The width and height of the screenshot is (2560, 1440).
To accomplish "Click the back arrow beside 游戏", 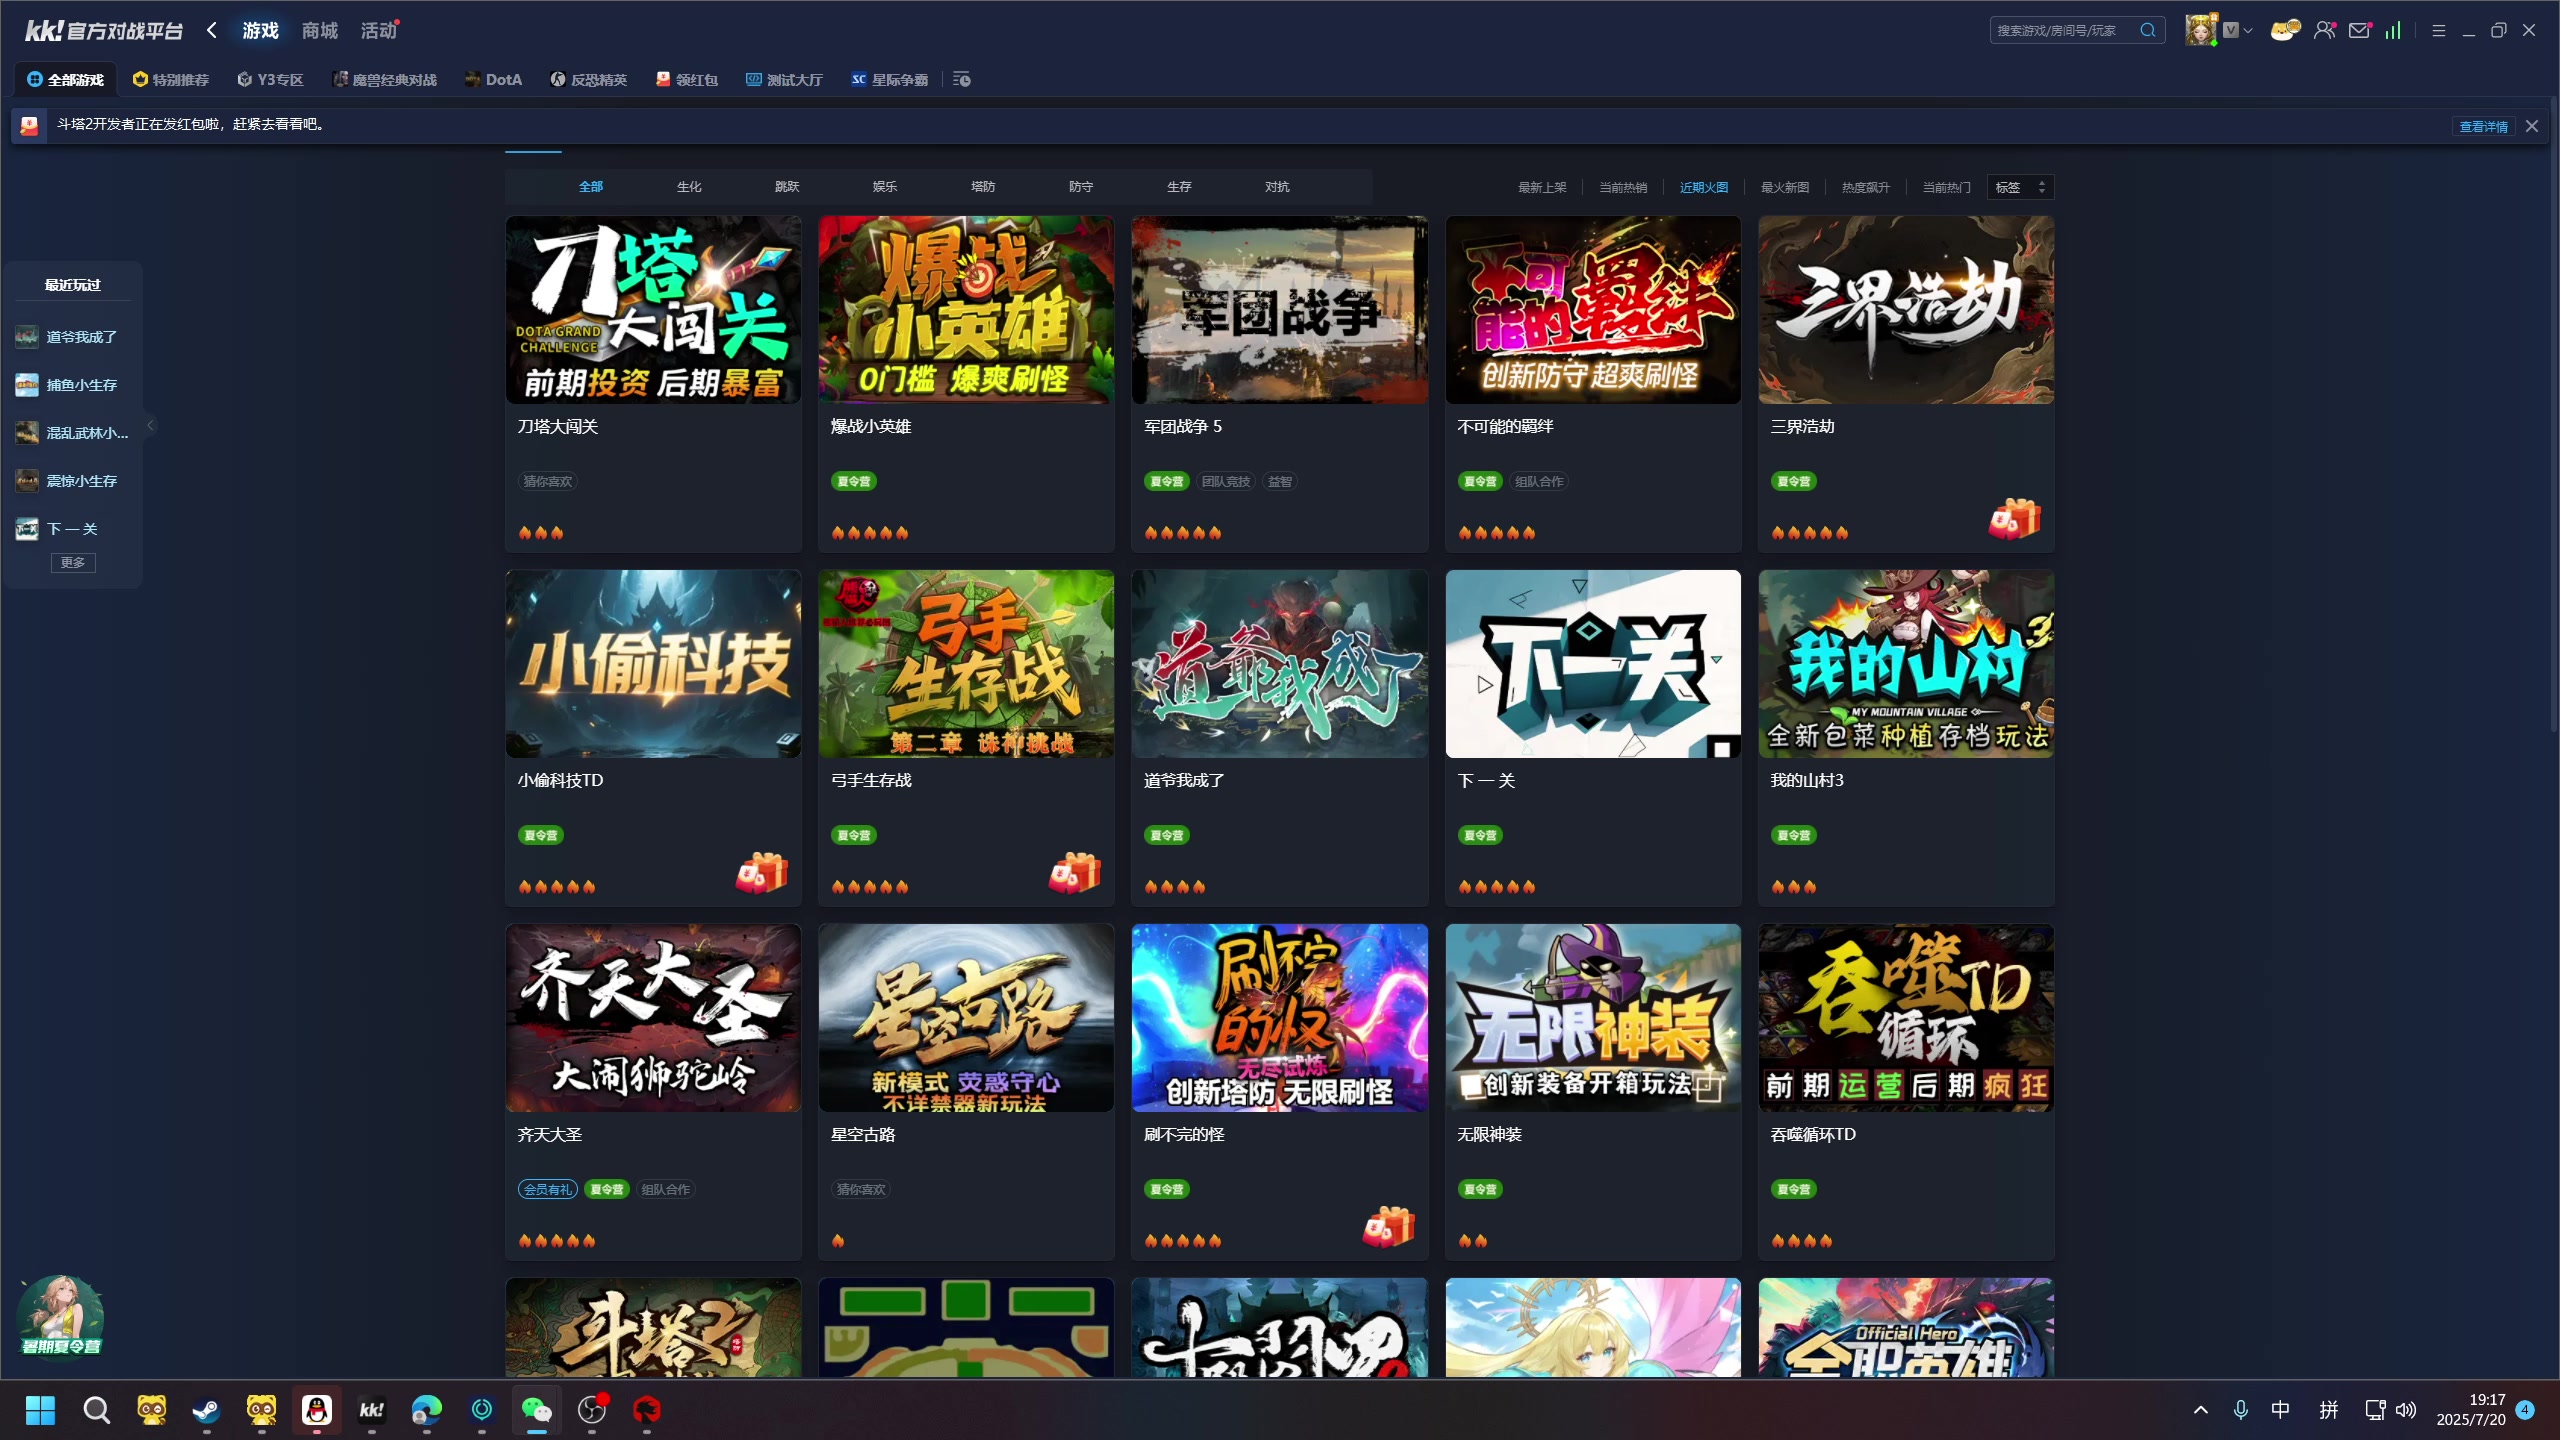I will coord(212,30).
